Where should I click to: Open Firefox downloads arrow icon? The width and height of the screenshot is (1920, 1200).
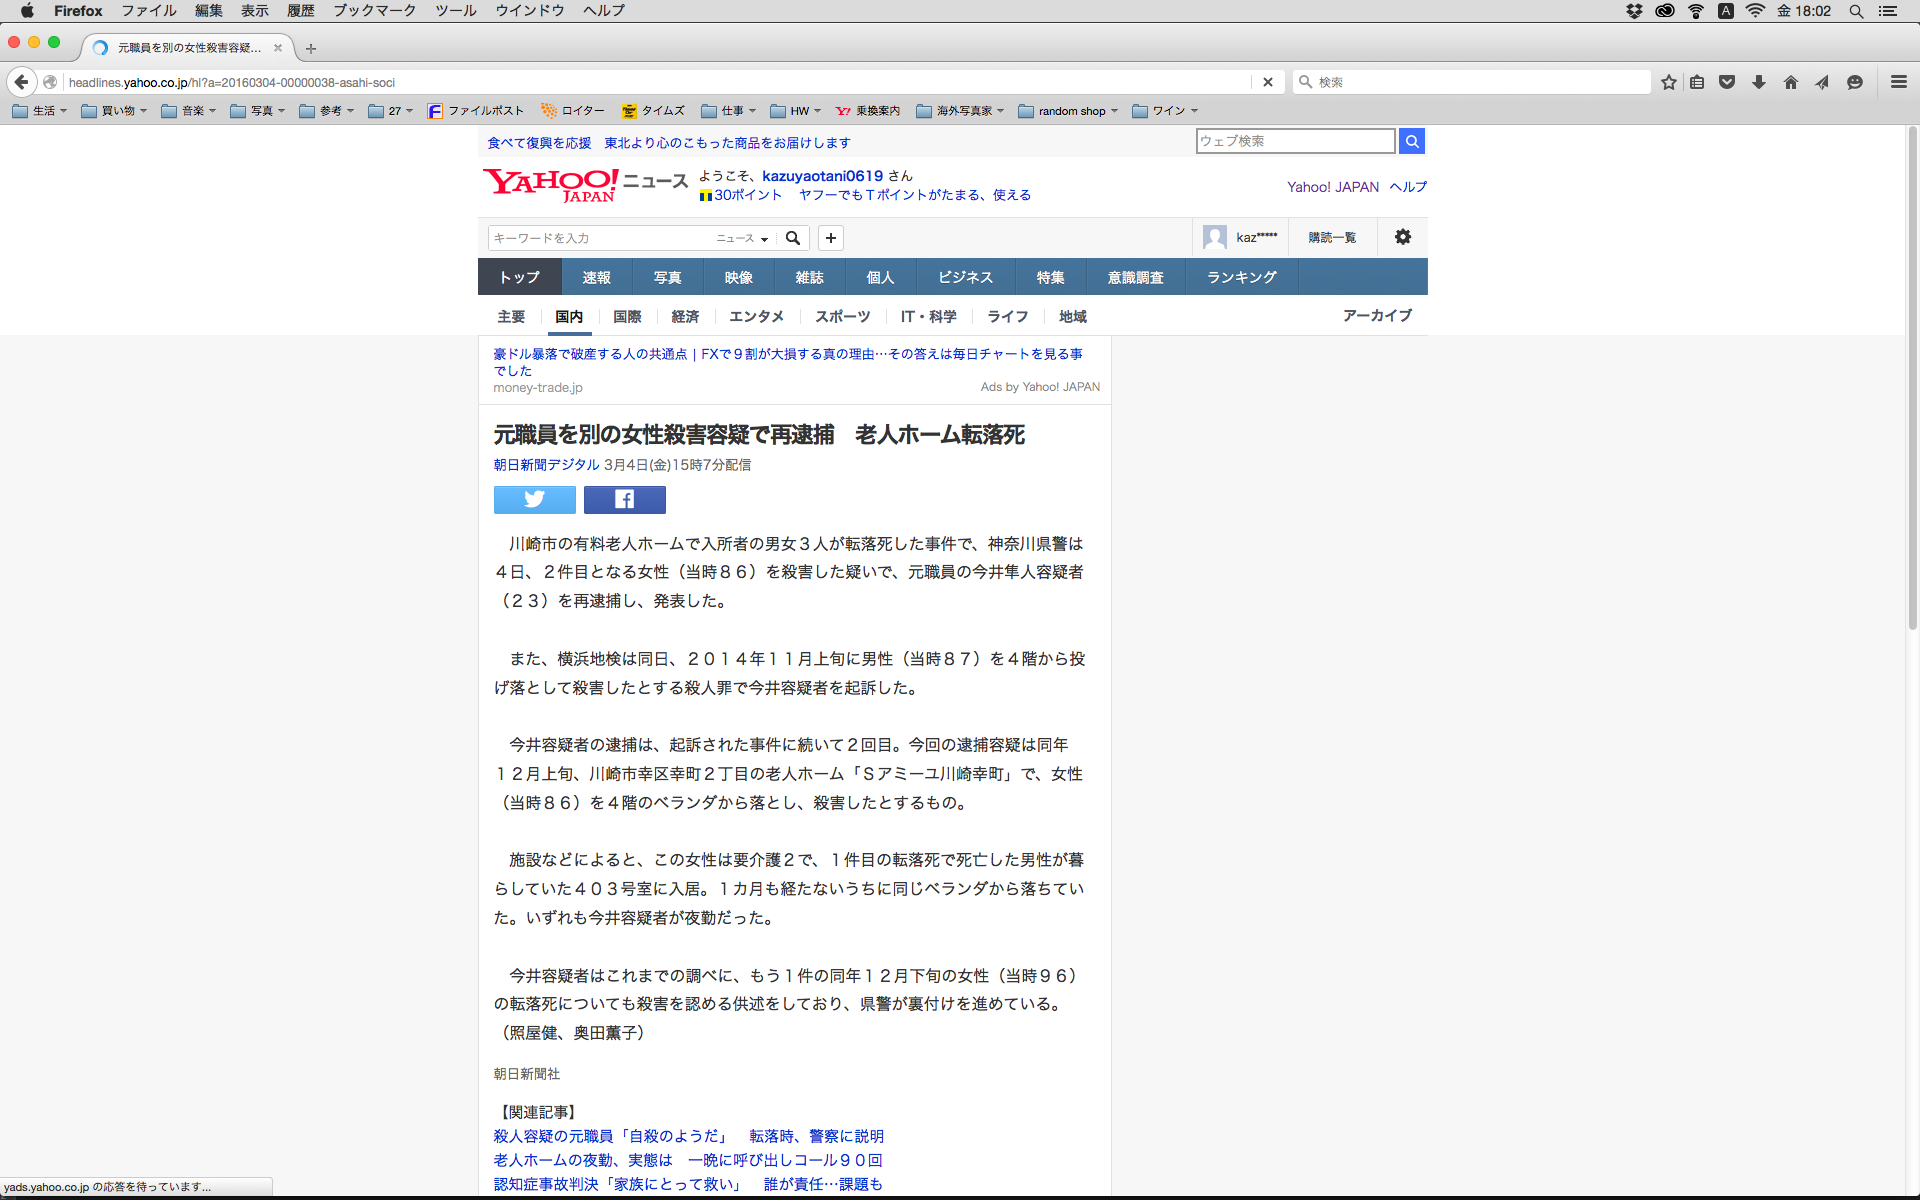point(1758,82)
